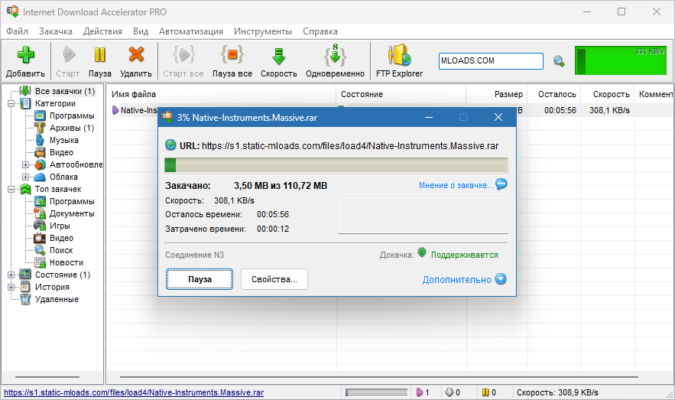Select the Облака tree item
The image size is (675, 400).
point(63,177)
